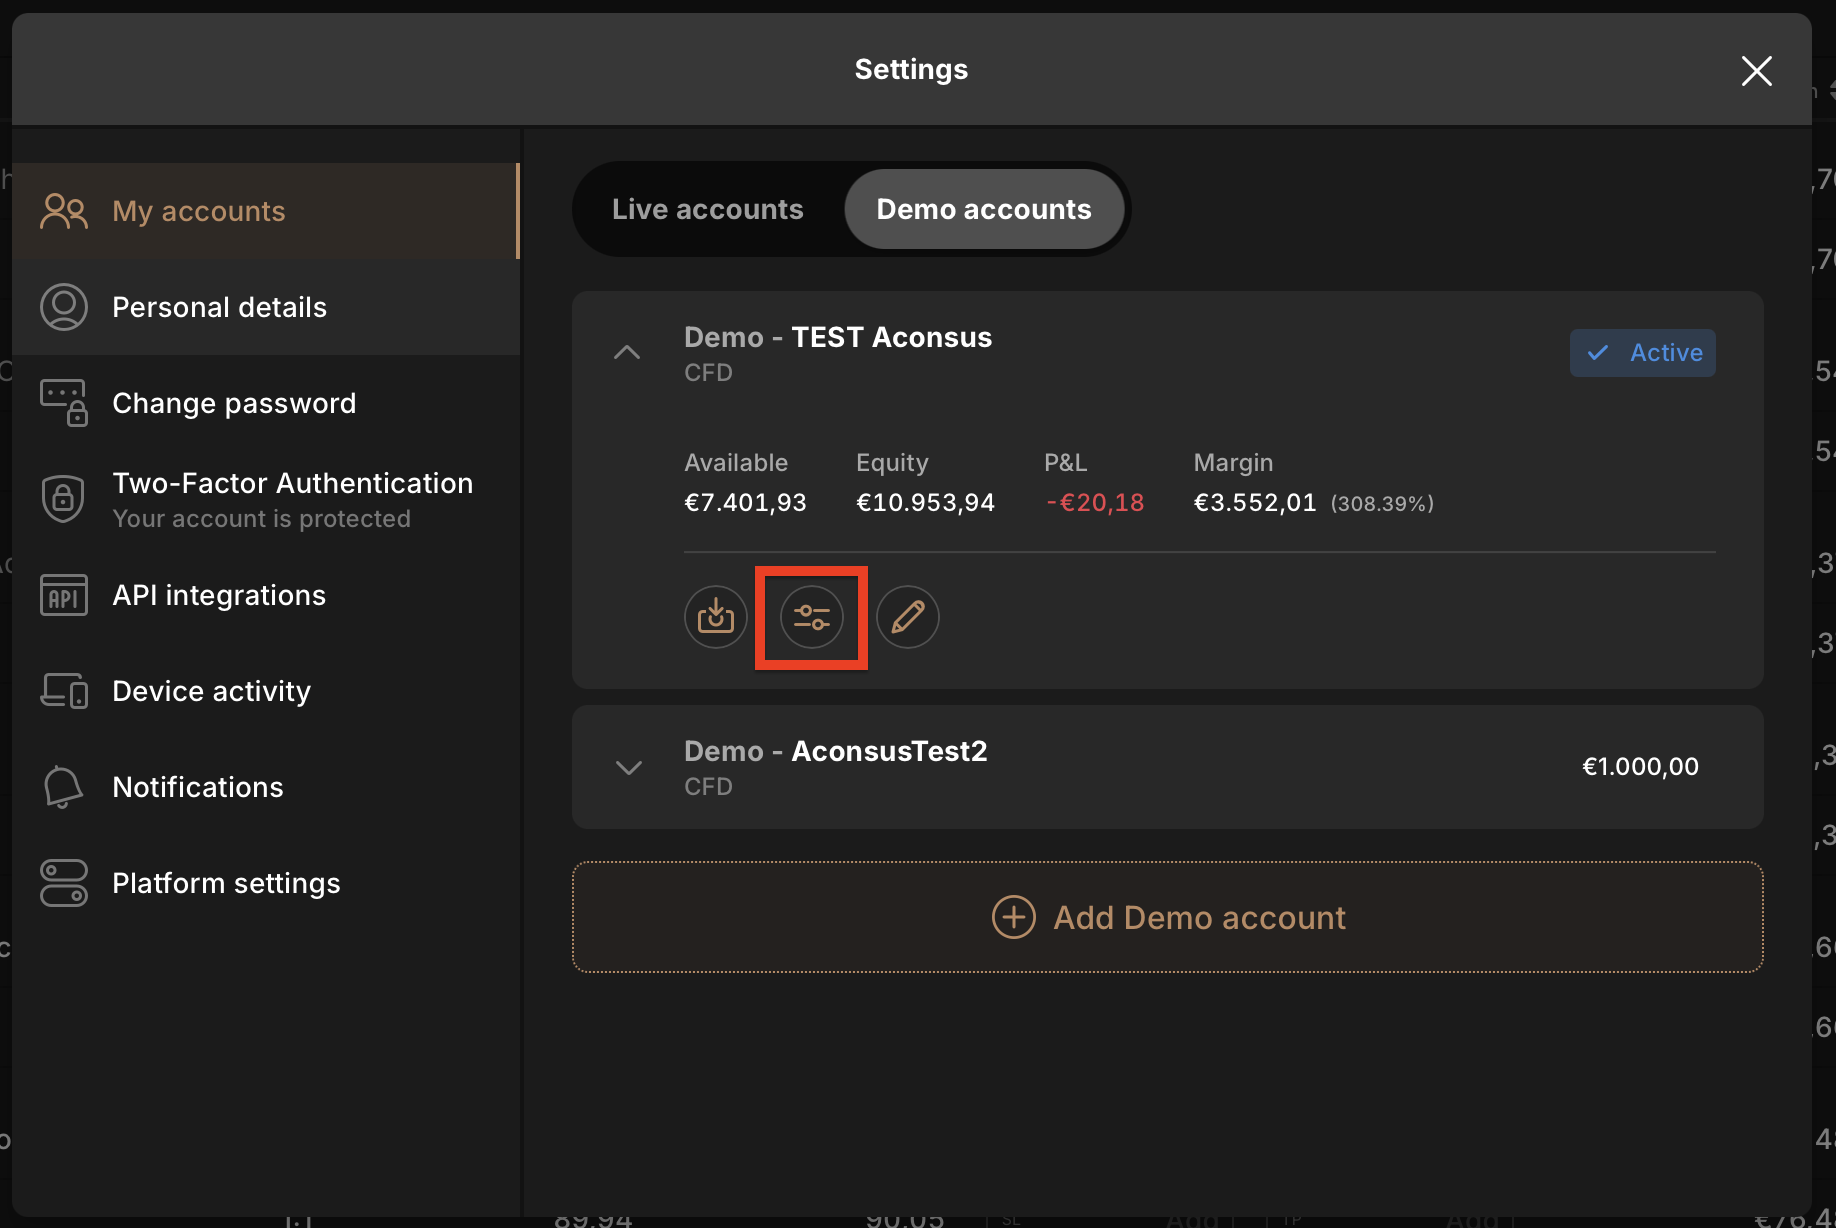The height and width of the screenshot is (1228, 1836).
Task: Select the Demo accounts tab
Action: click(x=984, y=208)
